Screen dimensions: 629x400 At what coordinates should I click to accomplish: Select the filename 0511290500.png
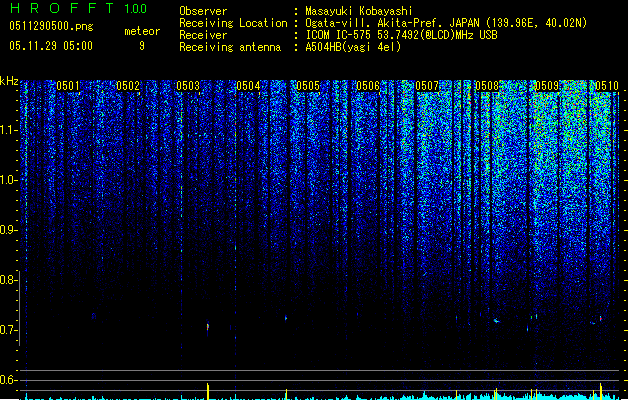pyautogui.click(x=51, y=27)
